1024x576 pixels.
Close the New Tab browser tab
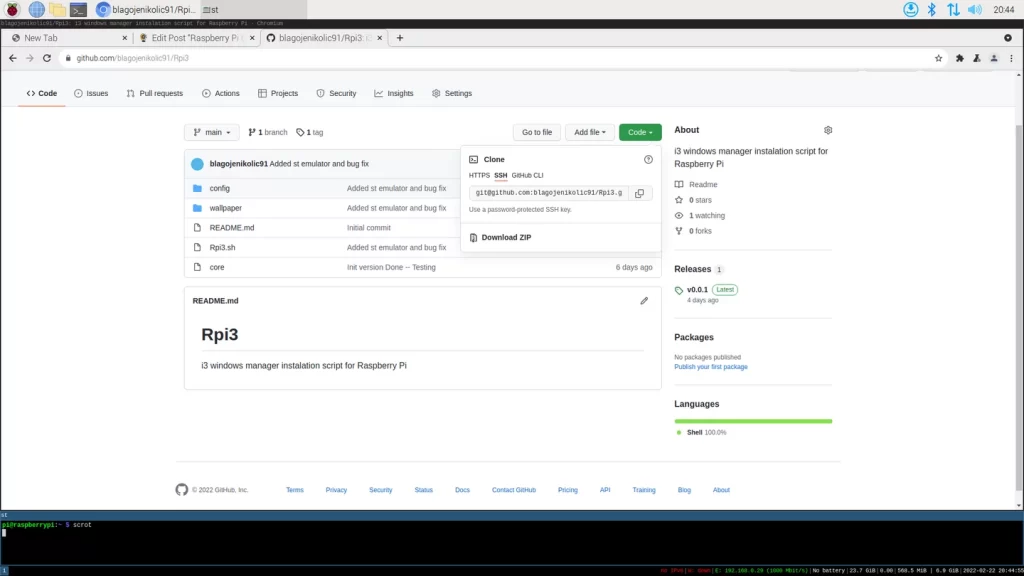click(x=125, y=38)
